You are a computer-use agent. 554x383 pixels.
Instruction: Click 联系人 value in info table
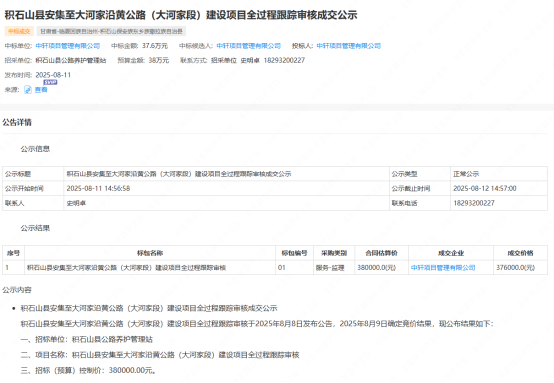76,203
